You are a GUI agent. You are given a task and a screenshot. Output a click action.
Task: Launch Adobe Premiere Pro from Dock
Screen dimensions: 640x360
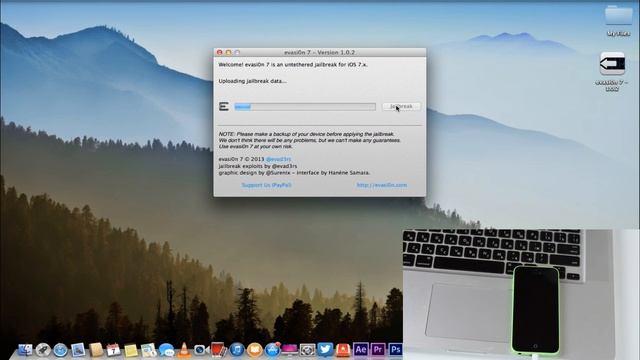(378, 350)
